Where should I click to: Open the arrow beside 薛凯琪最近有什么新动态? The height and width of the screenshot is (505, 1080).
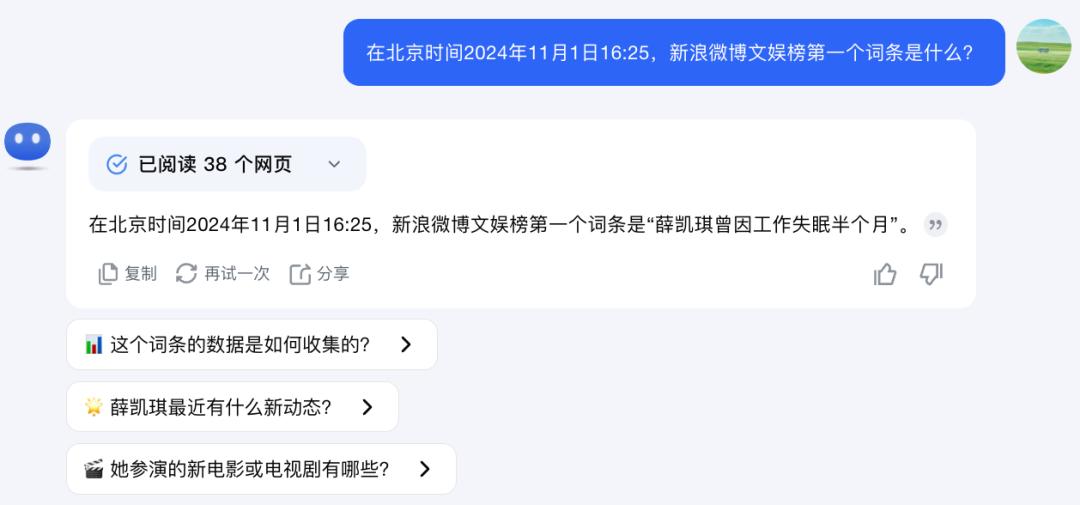coord(367,407)
